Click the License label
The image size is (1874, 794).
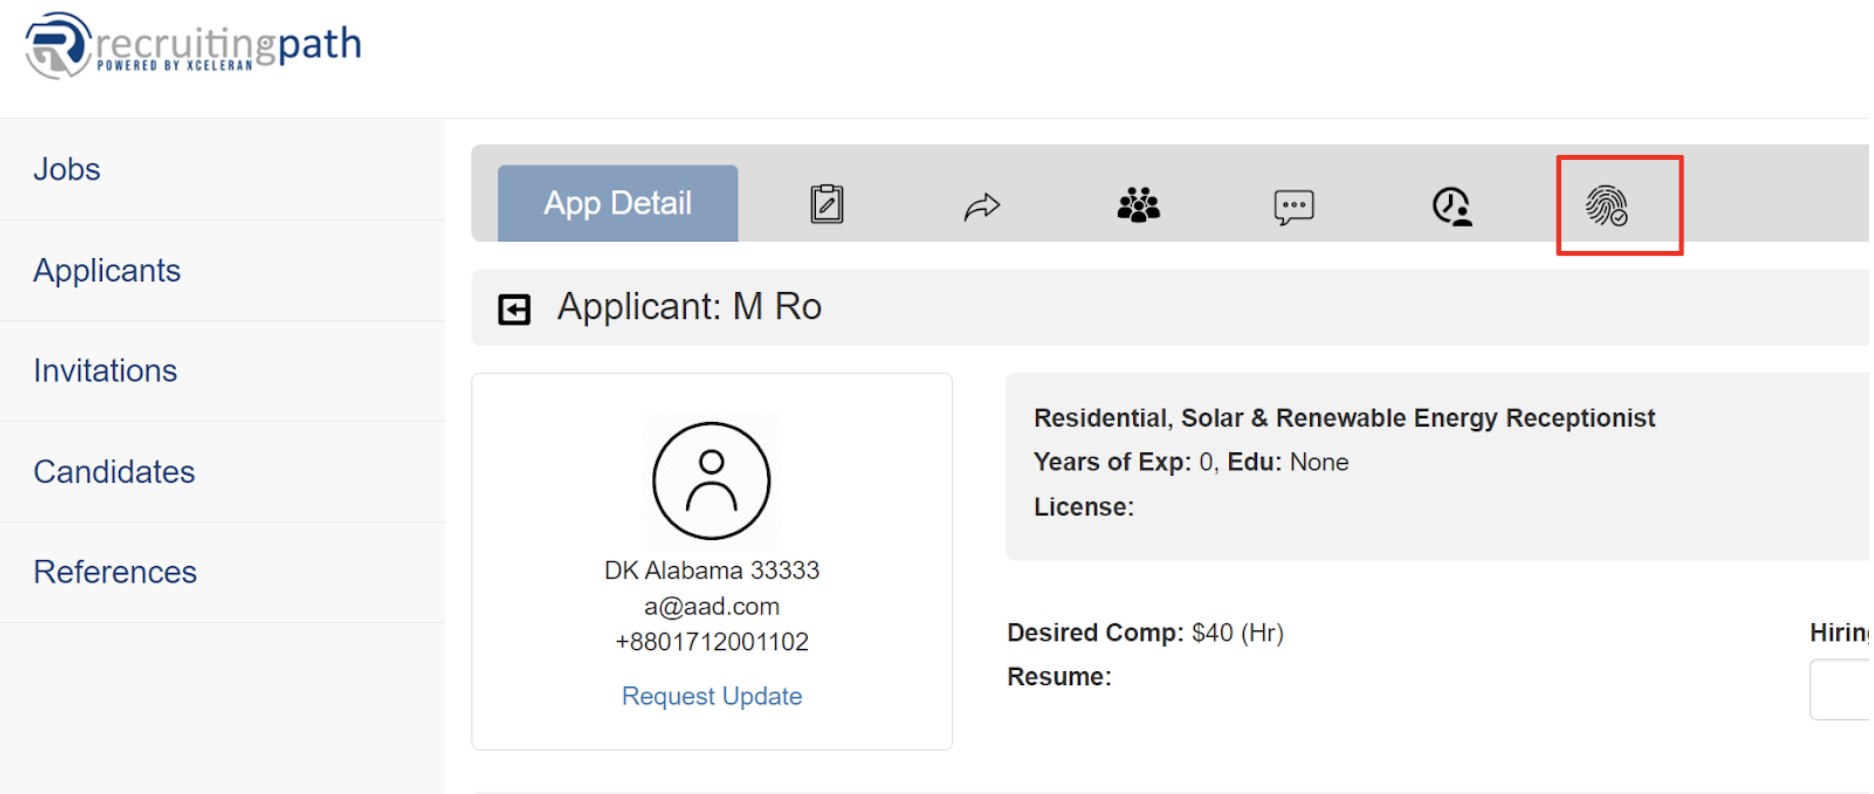pyautogui.click(x=1084, y=507)
